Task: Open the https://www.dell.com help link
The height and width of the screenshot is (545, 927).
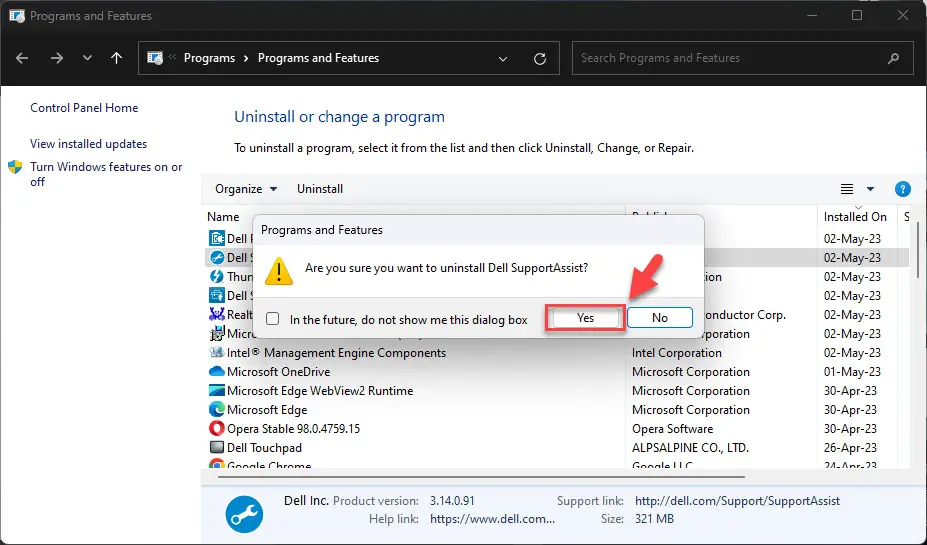Action: [492, 519]
